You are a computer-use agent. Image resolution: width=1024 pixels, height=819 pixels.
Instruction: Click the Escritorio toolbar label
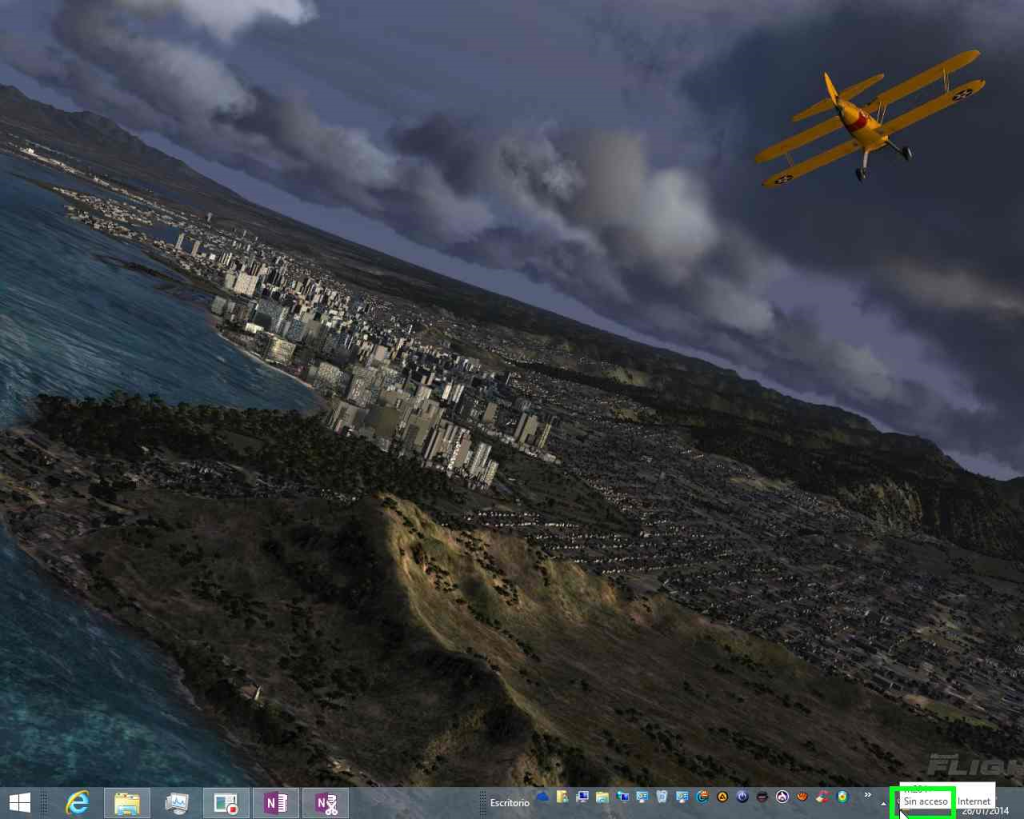[x=509, y=803]
